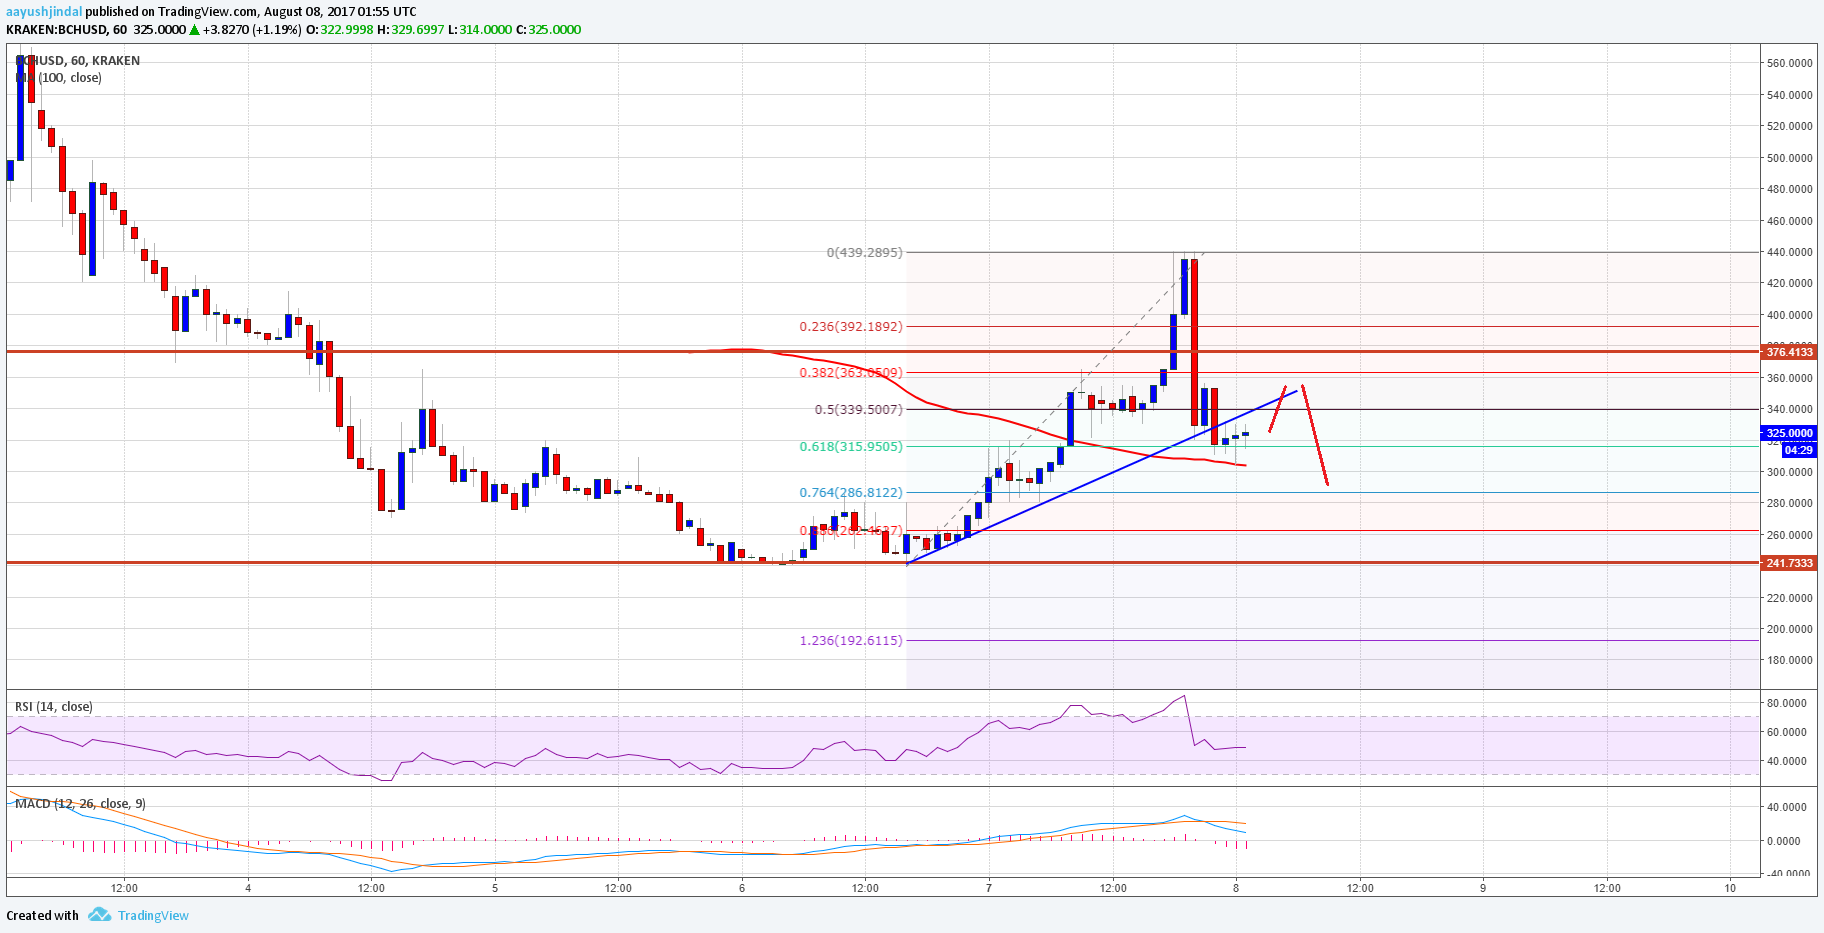Select the 0.5(339.5007) Fibonacci level label
Viewport: 1824px width, 933px height.
tap(859, 409)
